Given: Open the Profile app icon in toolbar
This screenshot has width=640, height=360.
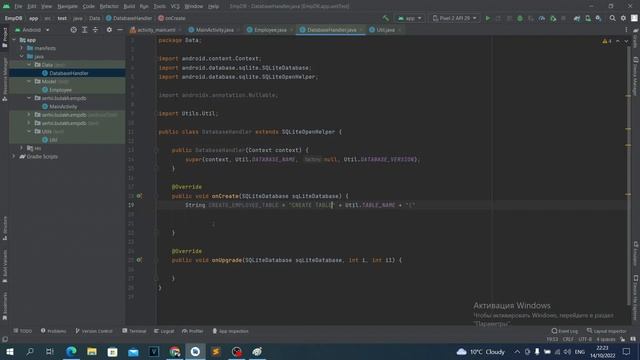Looking at the screenshot, I should [x=542, y=18].
